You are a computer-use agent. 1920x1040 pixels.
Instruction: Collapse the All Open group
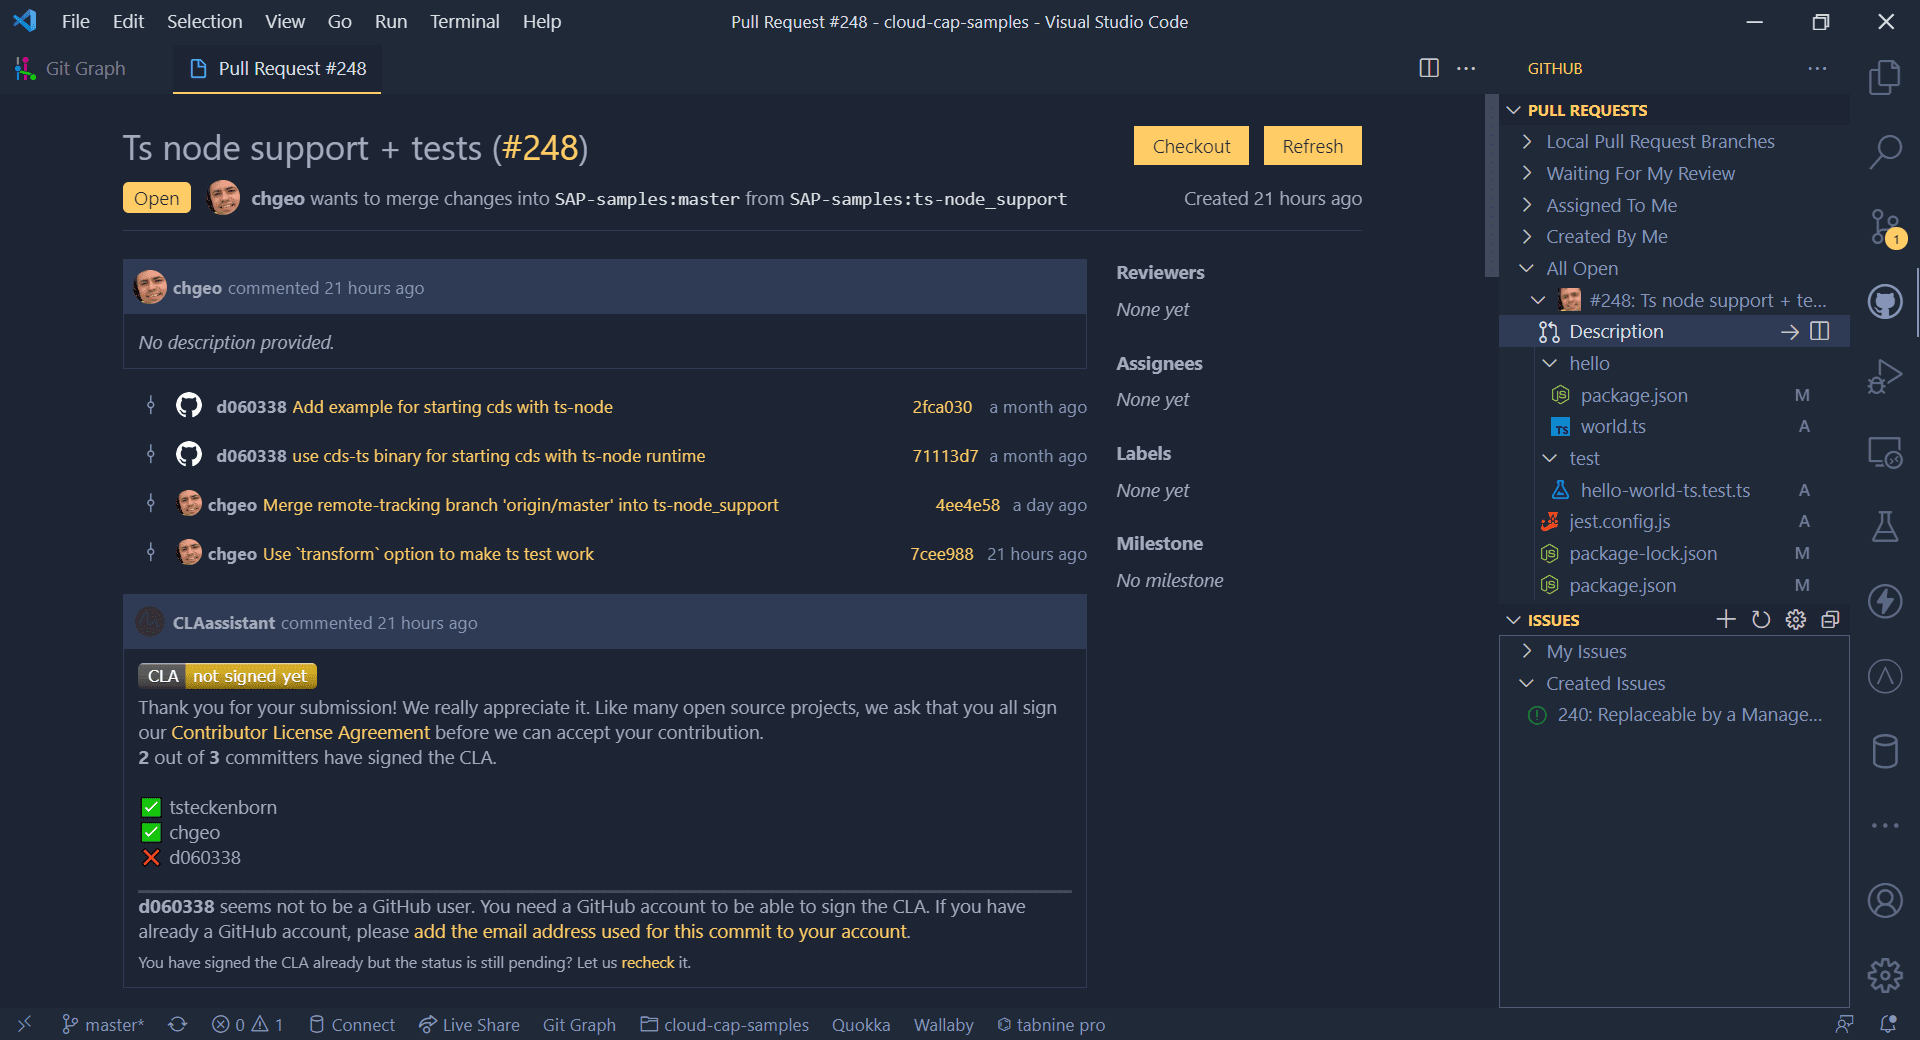pos(1527,268)
